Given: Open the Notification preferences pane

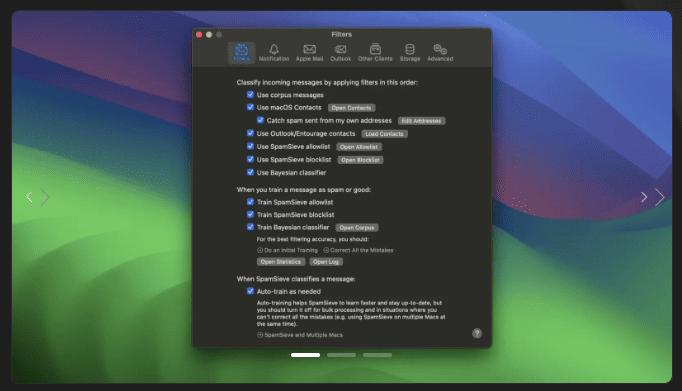Looking at the screenshot, I should click(274, 53).
